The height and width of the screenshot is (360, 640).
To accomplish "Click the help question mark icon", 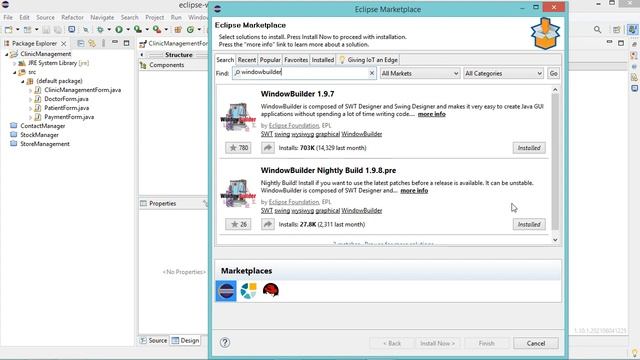I will pyautogui.click(x=225, y=342).
